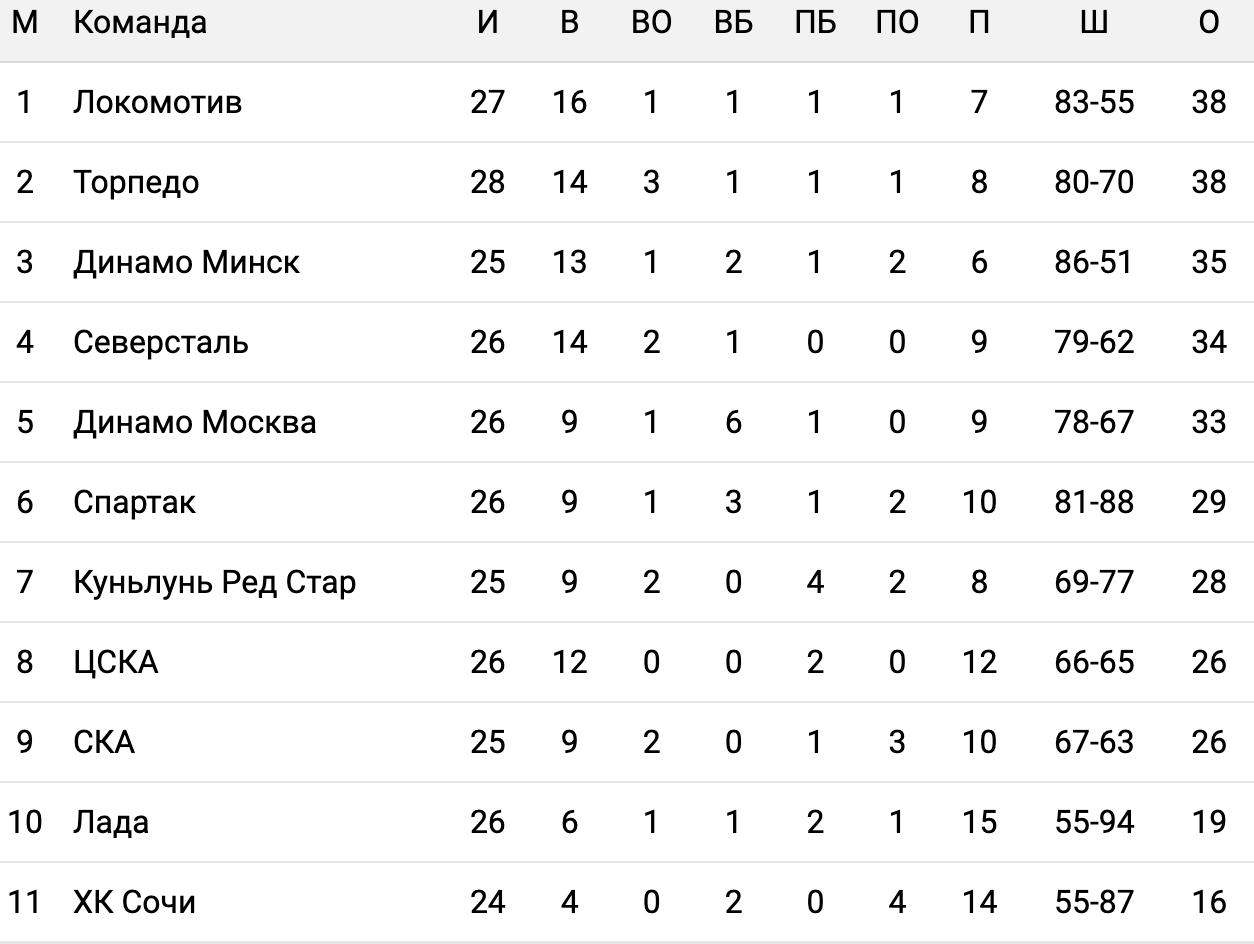Sort table by ВО column header

tap(651, 22)
